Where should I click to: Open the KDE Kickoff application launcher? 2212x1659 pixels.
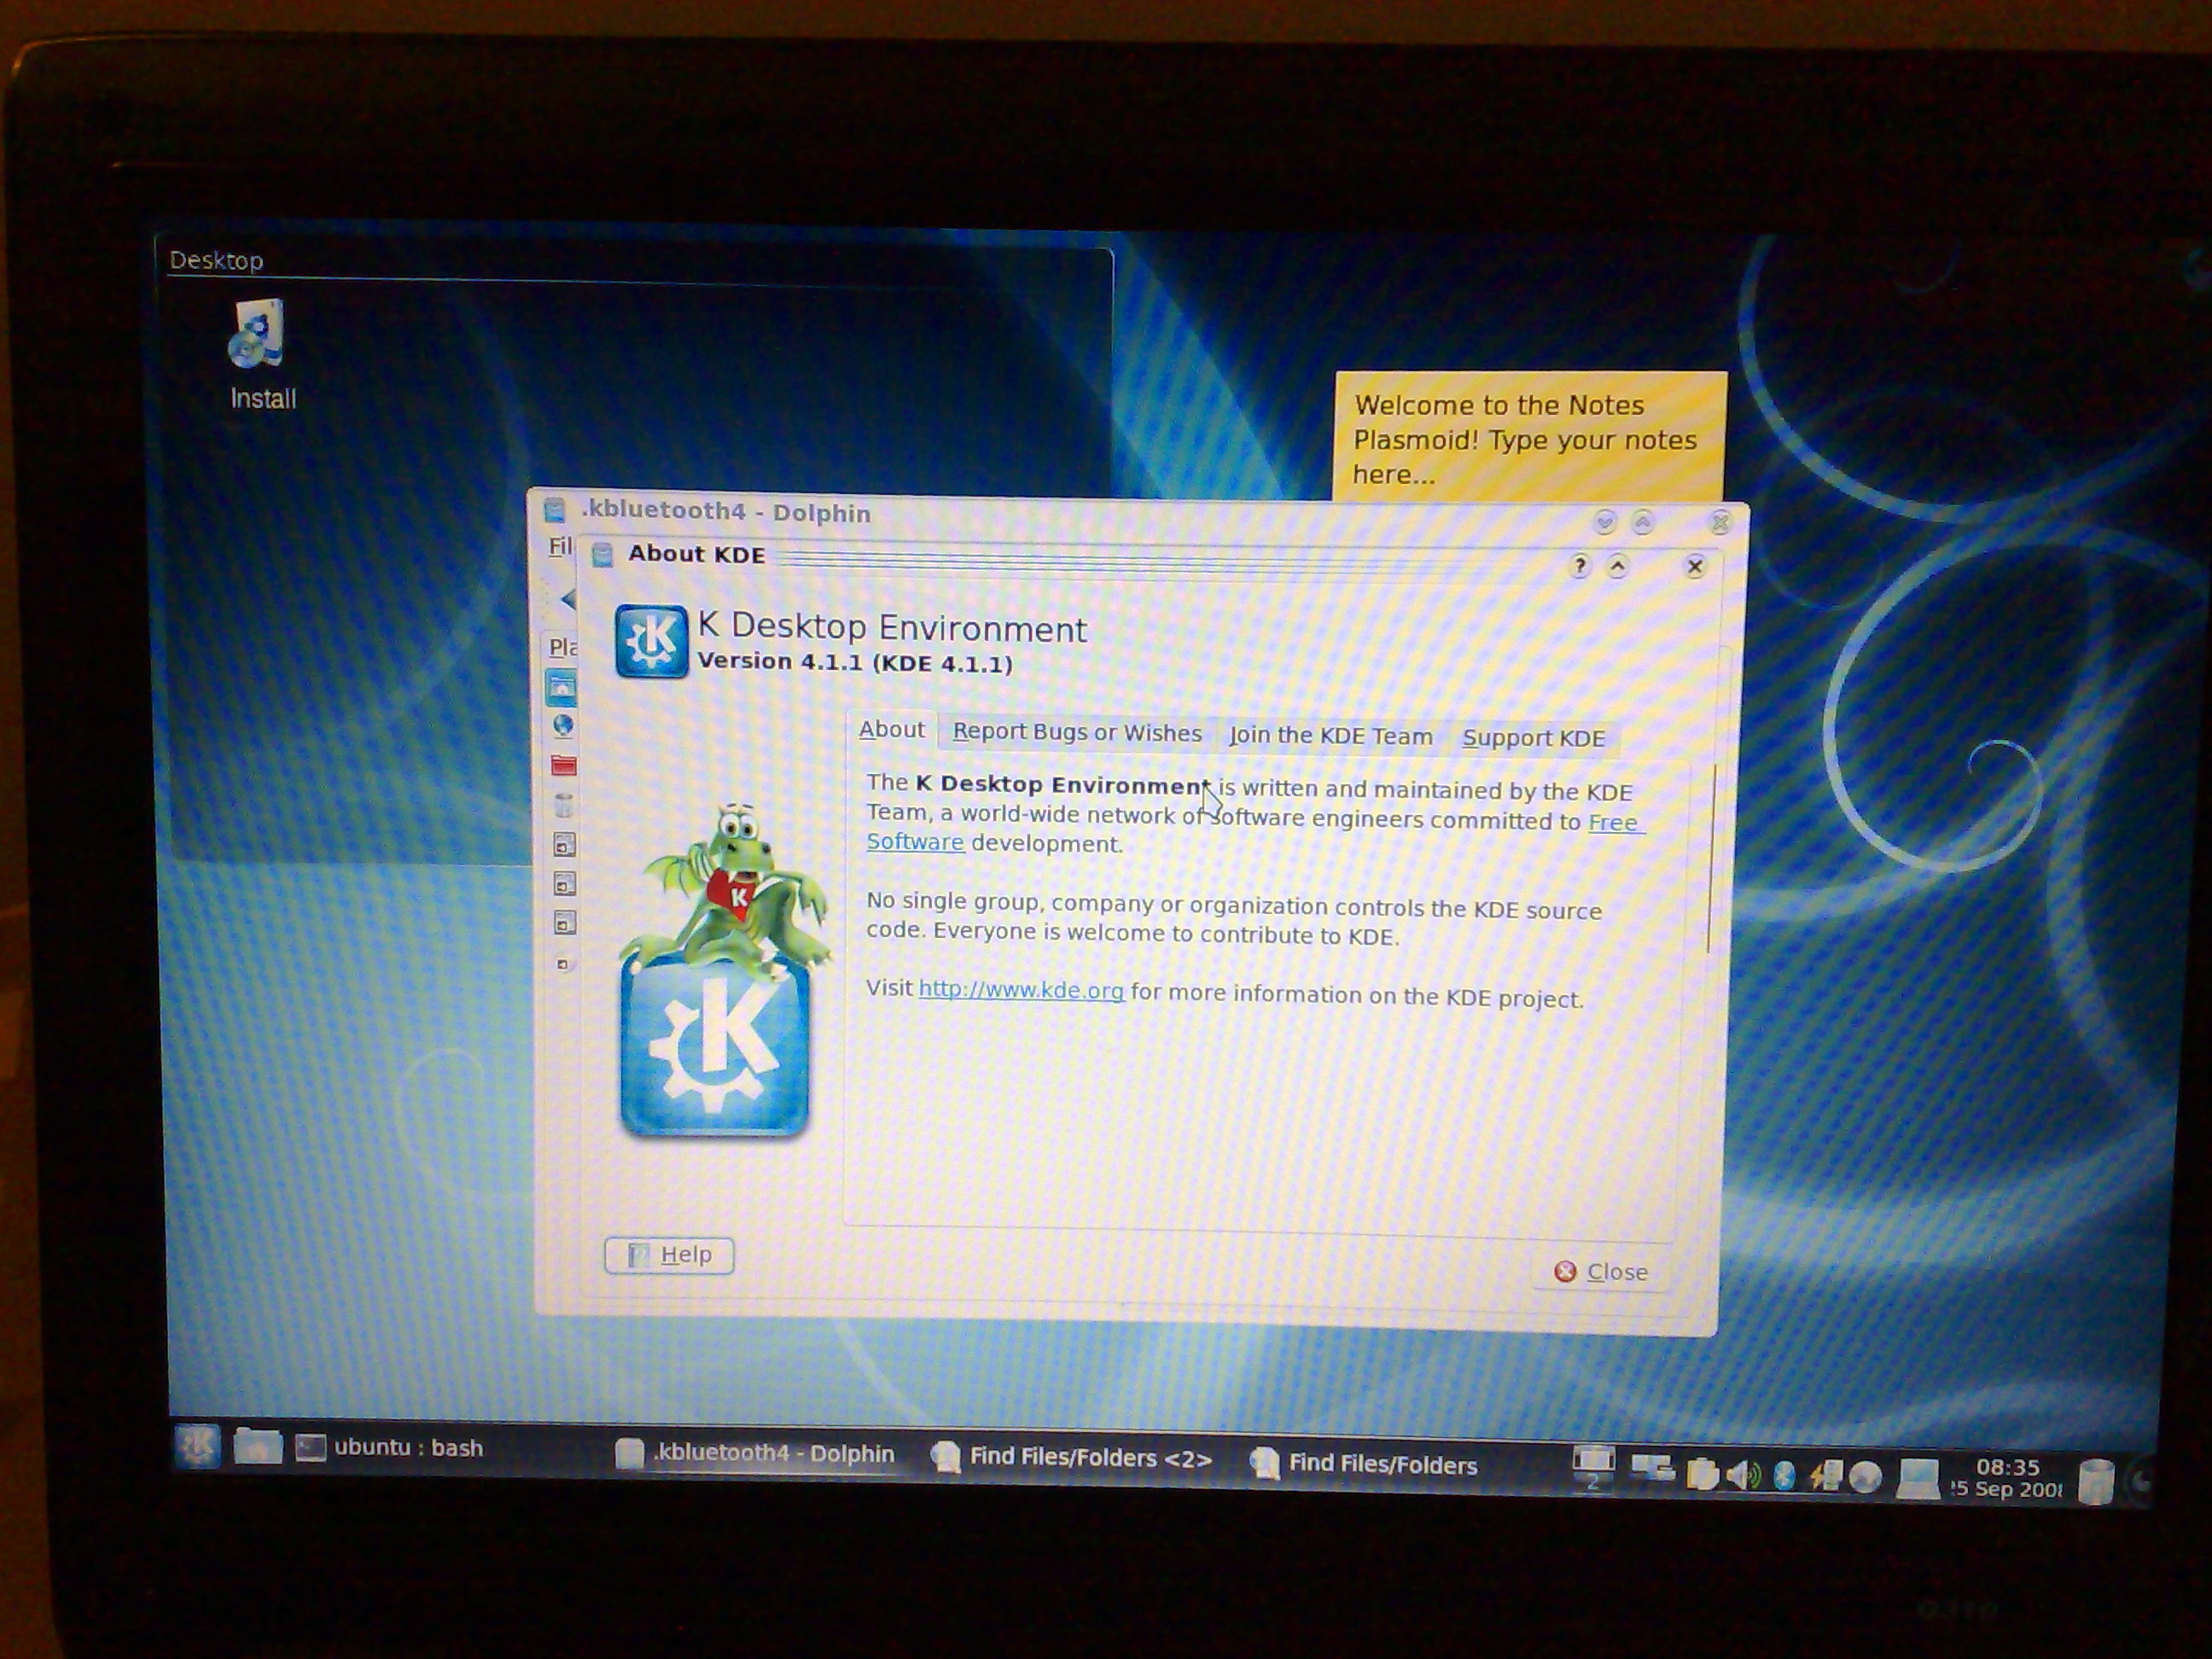(x=197, y=1444)
